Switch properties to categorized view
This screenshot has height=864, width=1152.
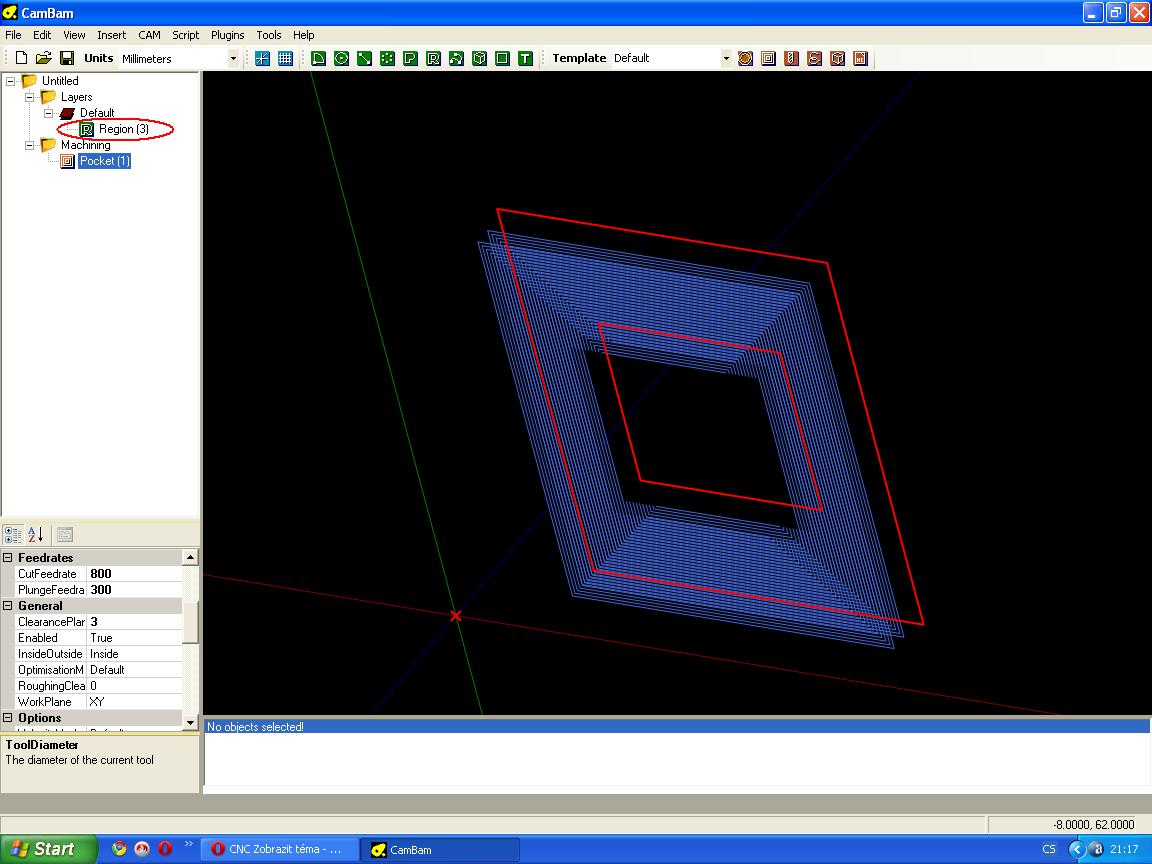[x=13, y=534]
